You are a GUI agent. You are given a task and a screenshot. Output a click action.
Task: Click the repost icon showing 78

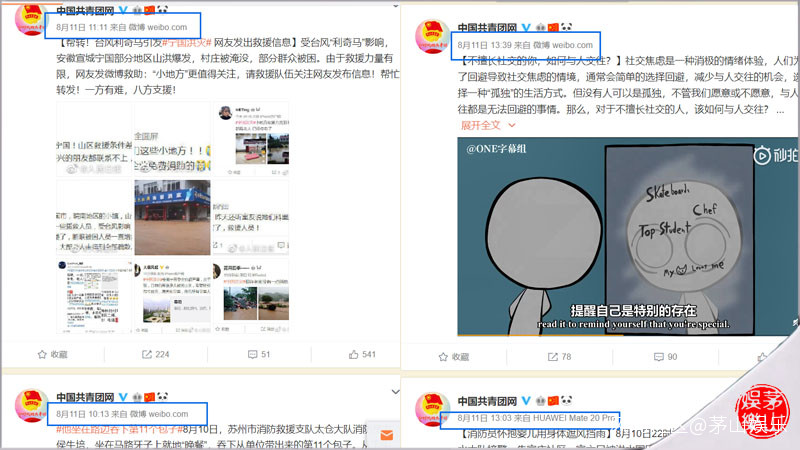coord(559,357)
